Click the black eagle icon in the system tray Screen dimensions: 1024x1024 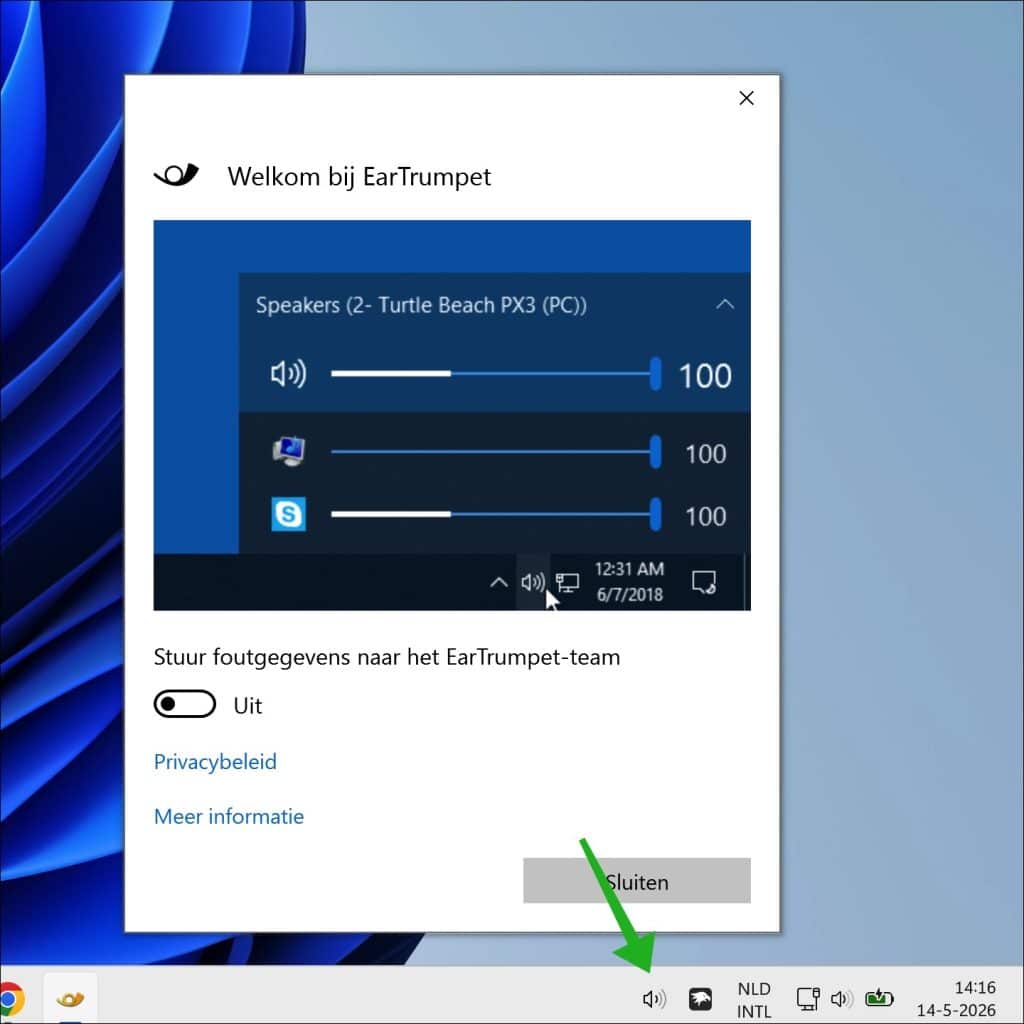coord(700,999)
